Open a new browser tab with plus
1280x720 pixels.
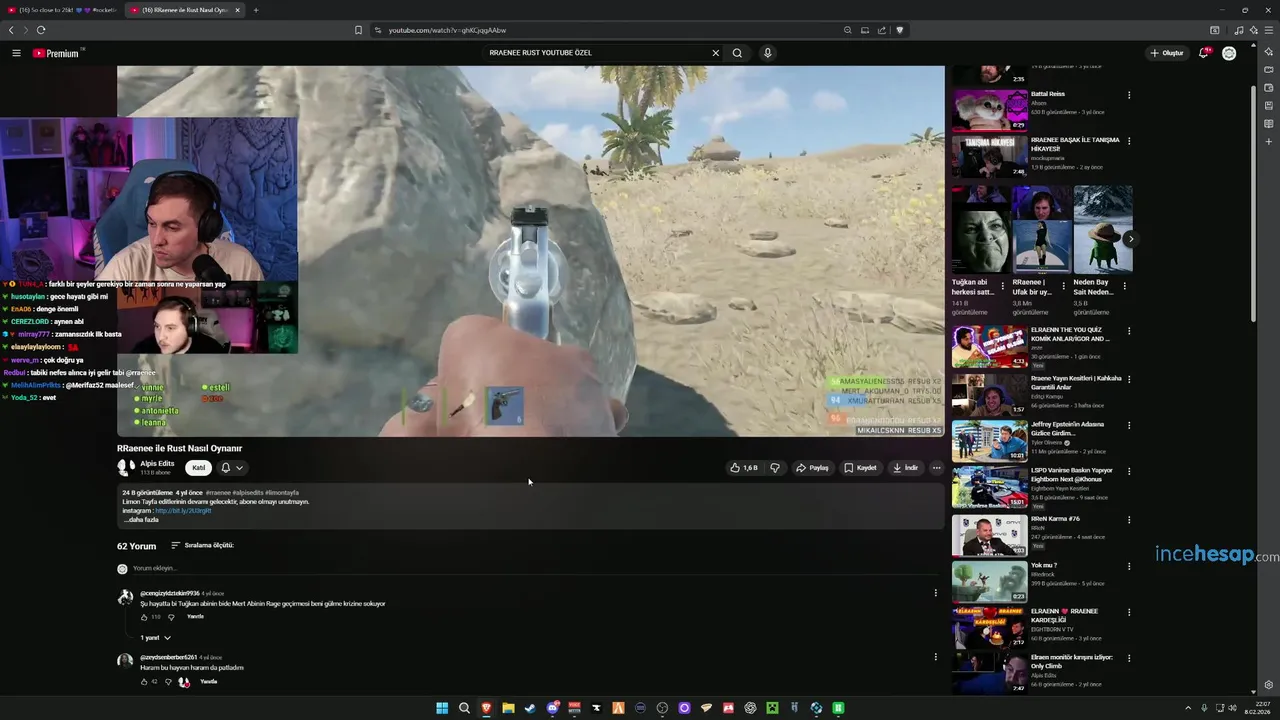point(256,10)
